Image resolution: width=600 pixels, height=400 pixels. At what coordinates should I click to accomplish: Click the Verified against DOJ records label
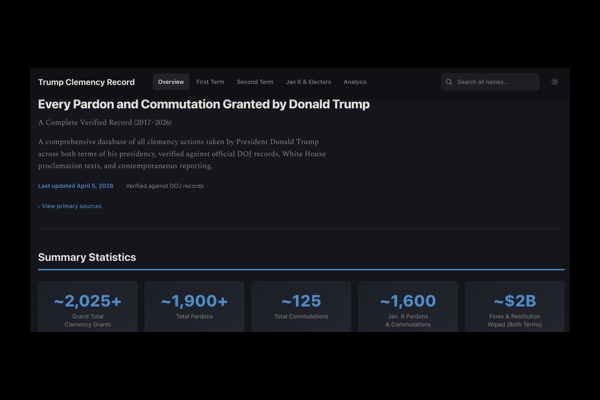tap(164, 186)
